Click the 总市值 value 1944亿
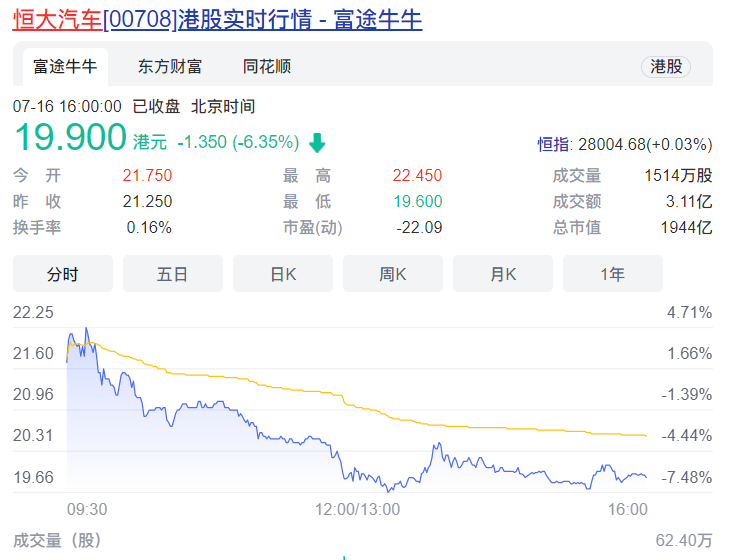Viewport: 740px width, 560px height. (x=686, y=227)
